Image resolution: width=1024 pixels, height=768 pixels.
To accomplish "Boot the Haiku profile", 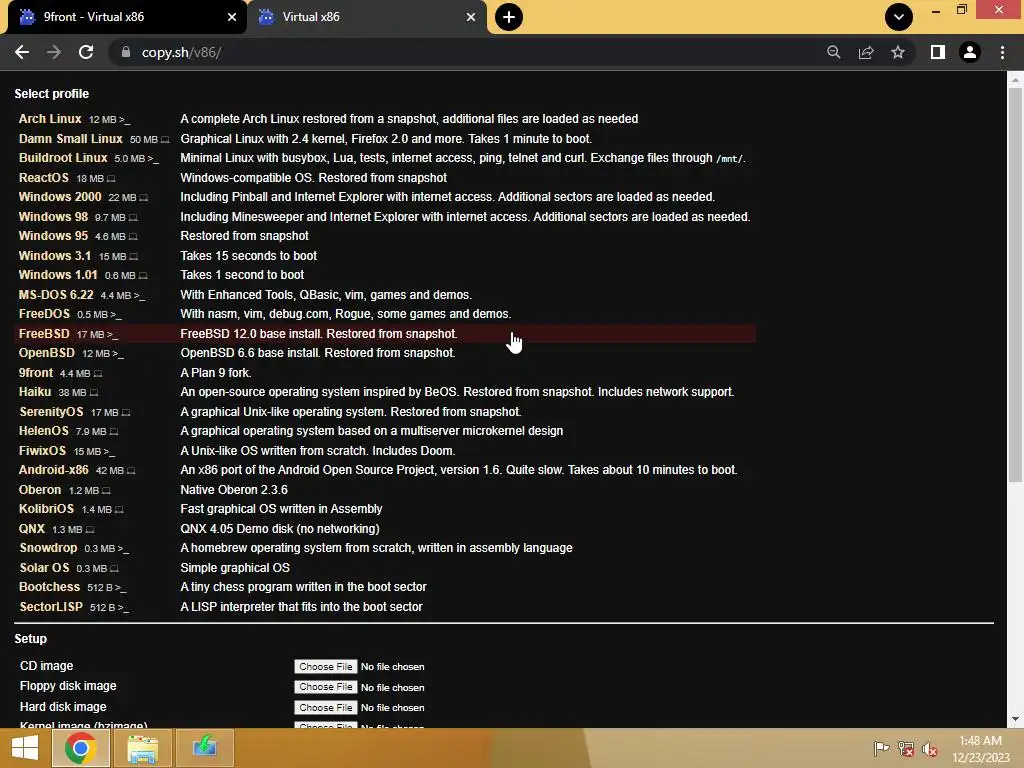I will click(x=35, y=392).
